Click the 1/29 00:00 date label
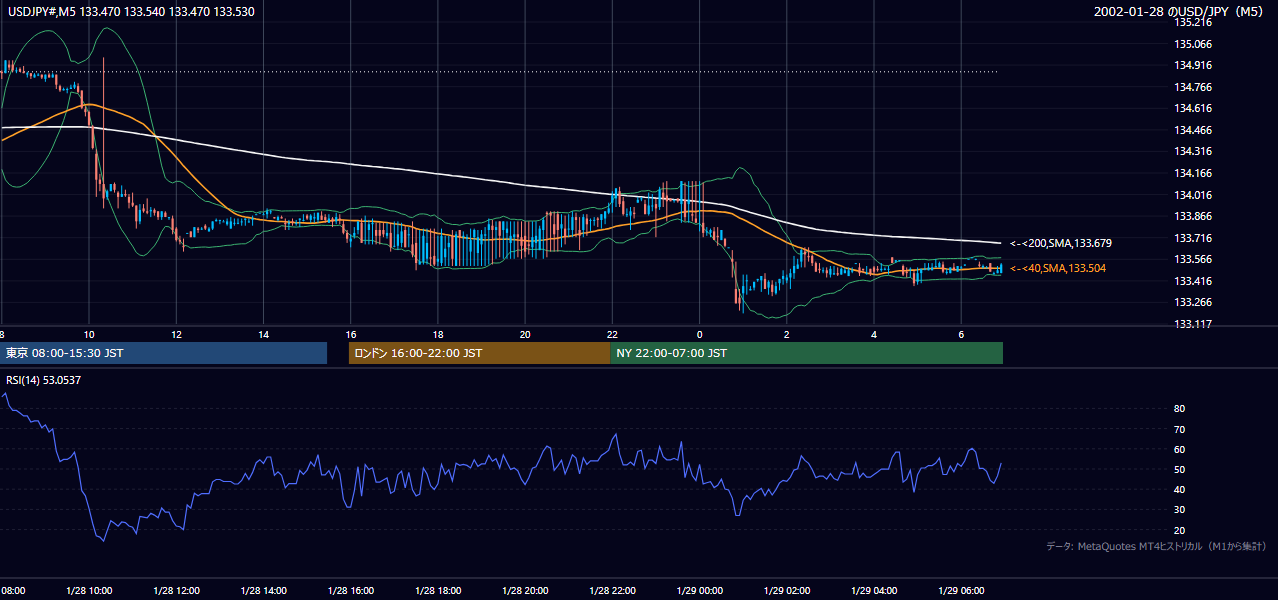This screenshot has height=600, width=1278. click(x=700, y=591)
